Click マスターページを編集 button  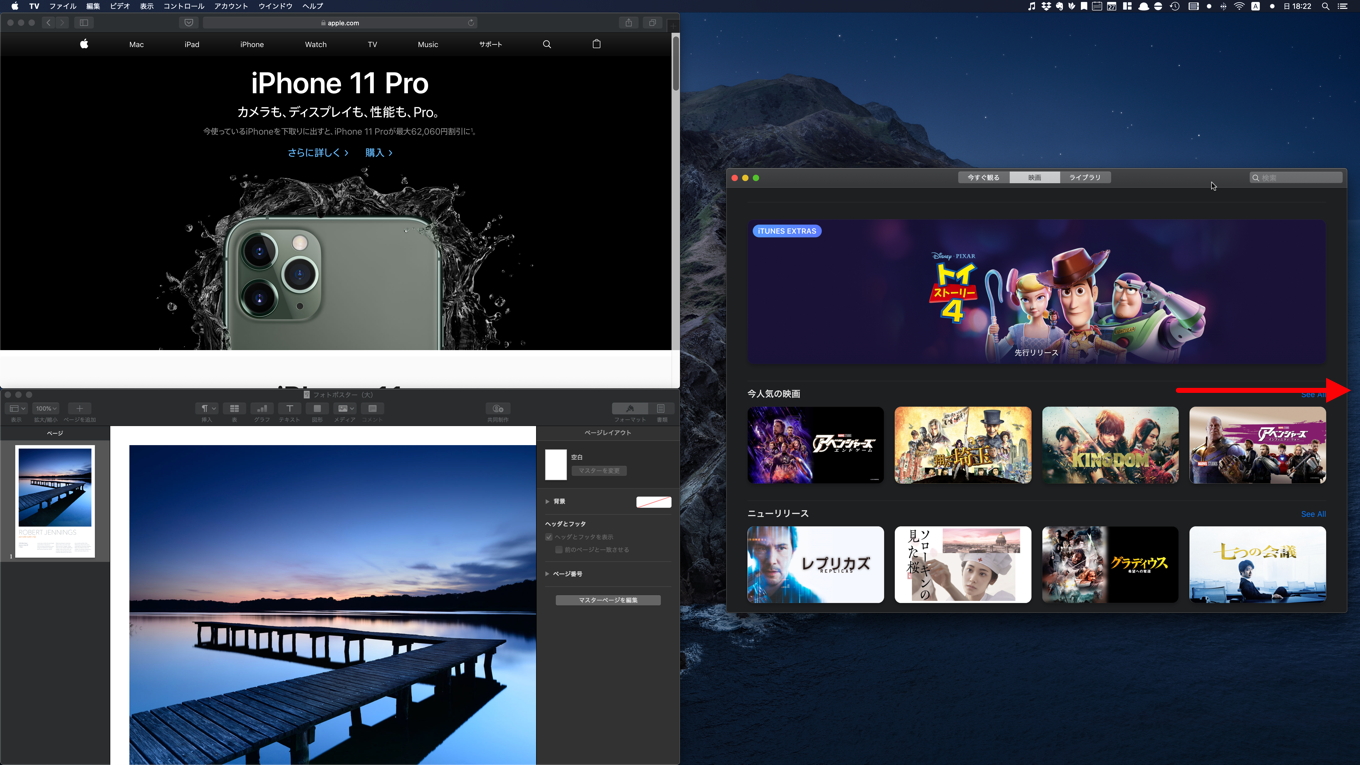click(x=608, y=600)
